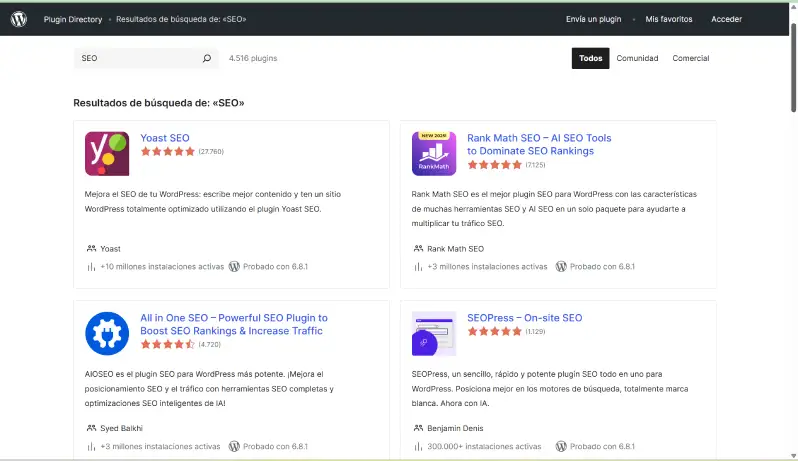Image resolution: width=798 pixels, height=461 pixels.
Task: Click Resultados de búsqueda breadcrumb in header
Action: [x=181, y=19]
